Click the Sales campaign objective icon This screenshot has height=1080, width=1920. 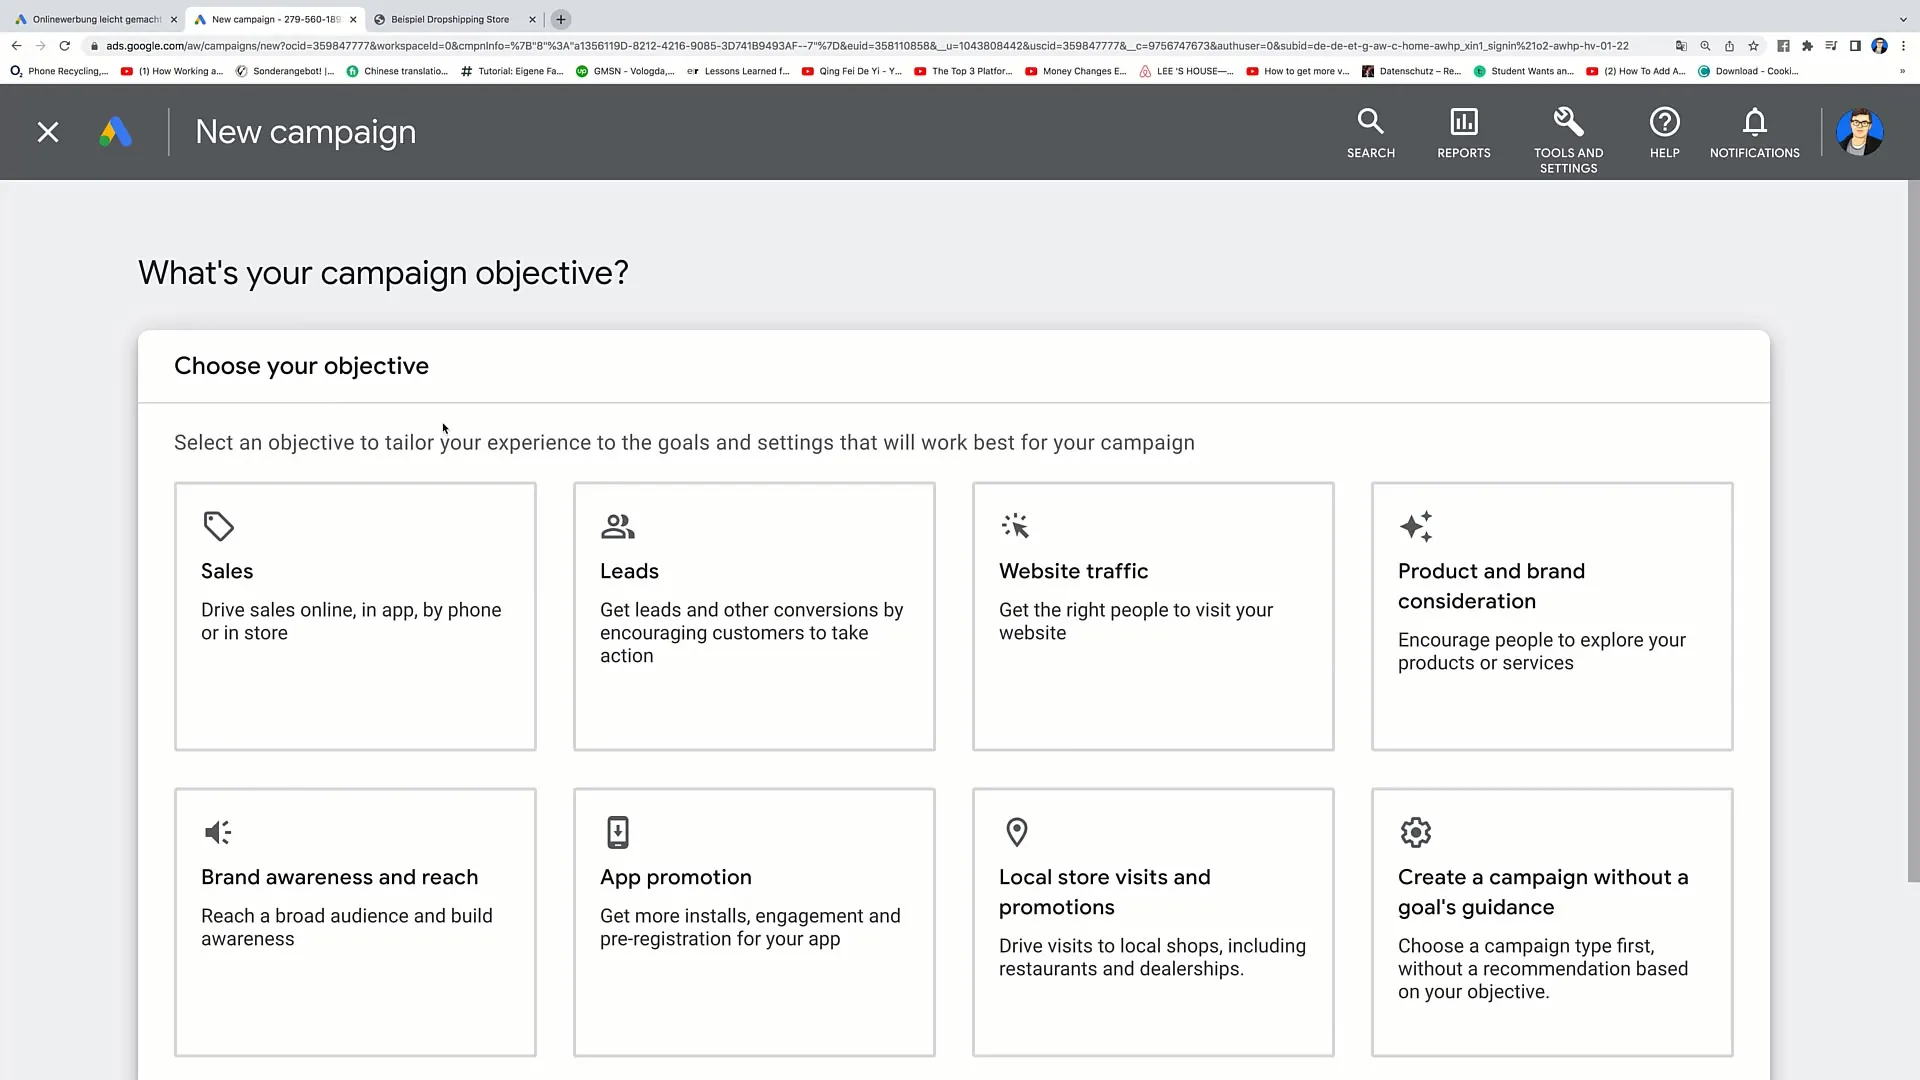pos(219,526)
